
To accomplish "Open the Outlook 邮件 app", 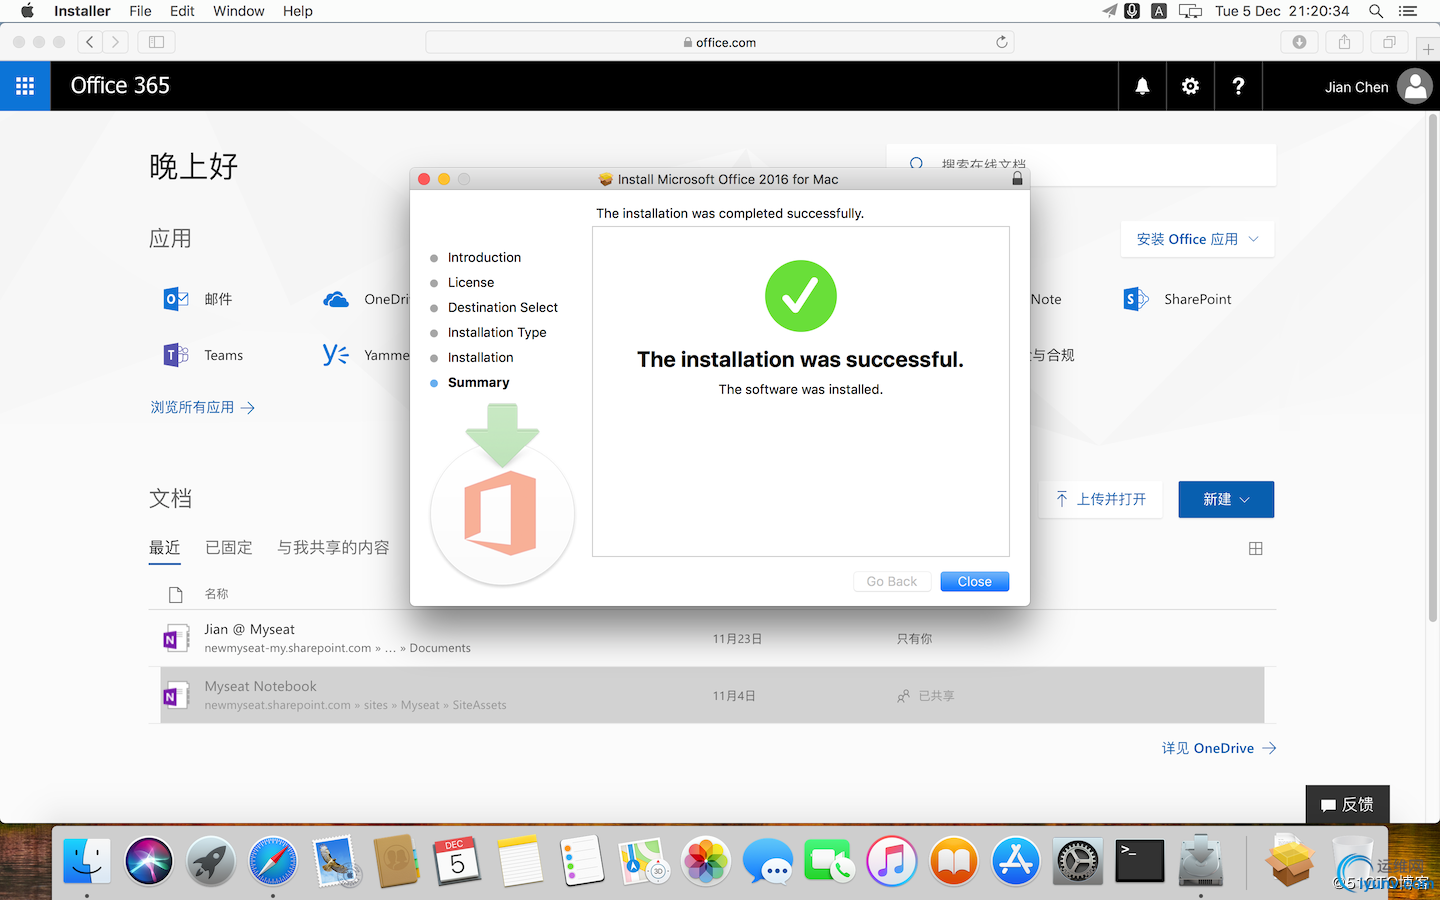I will coord(198,299).
